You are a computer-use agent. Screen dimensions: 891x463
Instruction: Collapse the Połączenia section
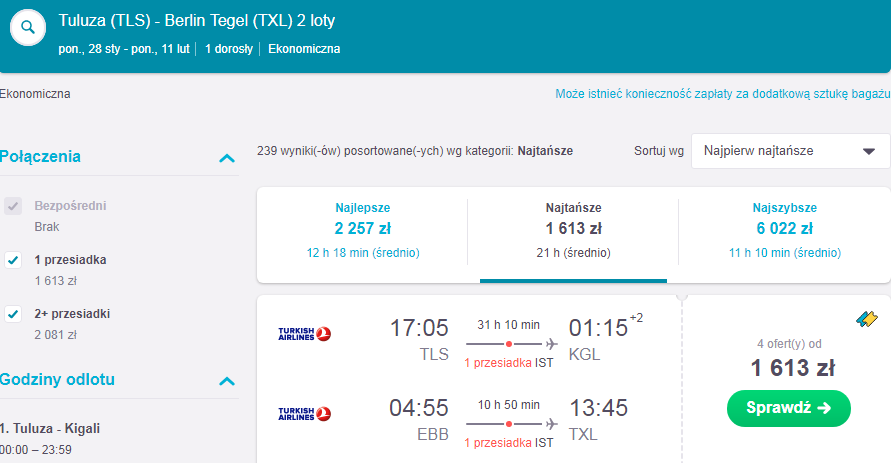[x=227, y=158]
